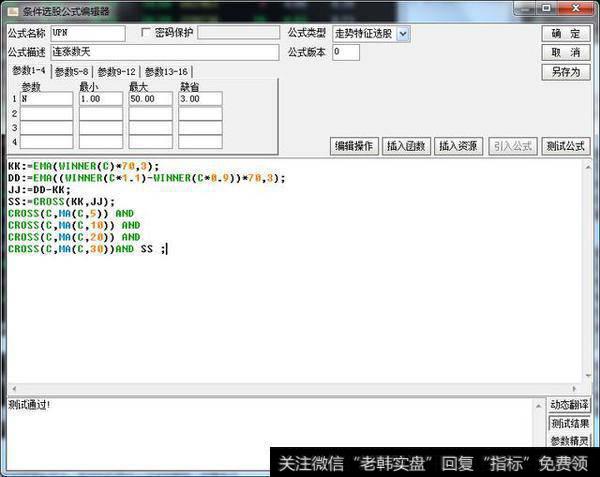Viewport: 600px width, 477px height.
Task: Click the 公式版本 number field
Action: coord(345,52)
